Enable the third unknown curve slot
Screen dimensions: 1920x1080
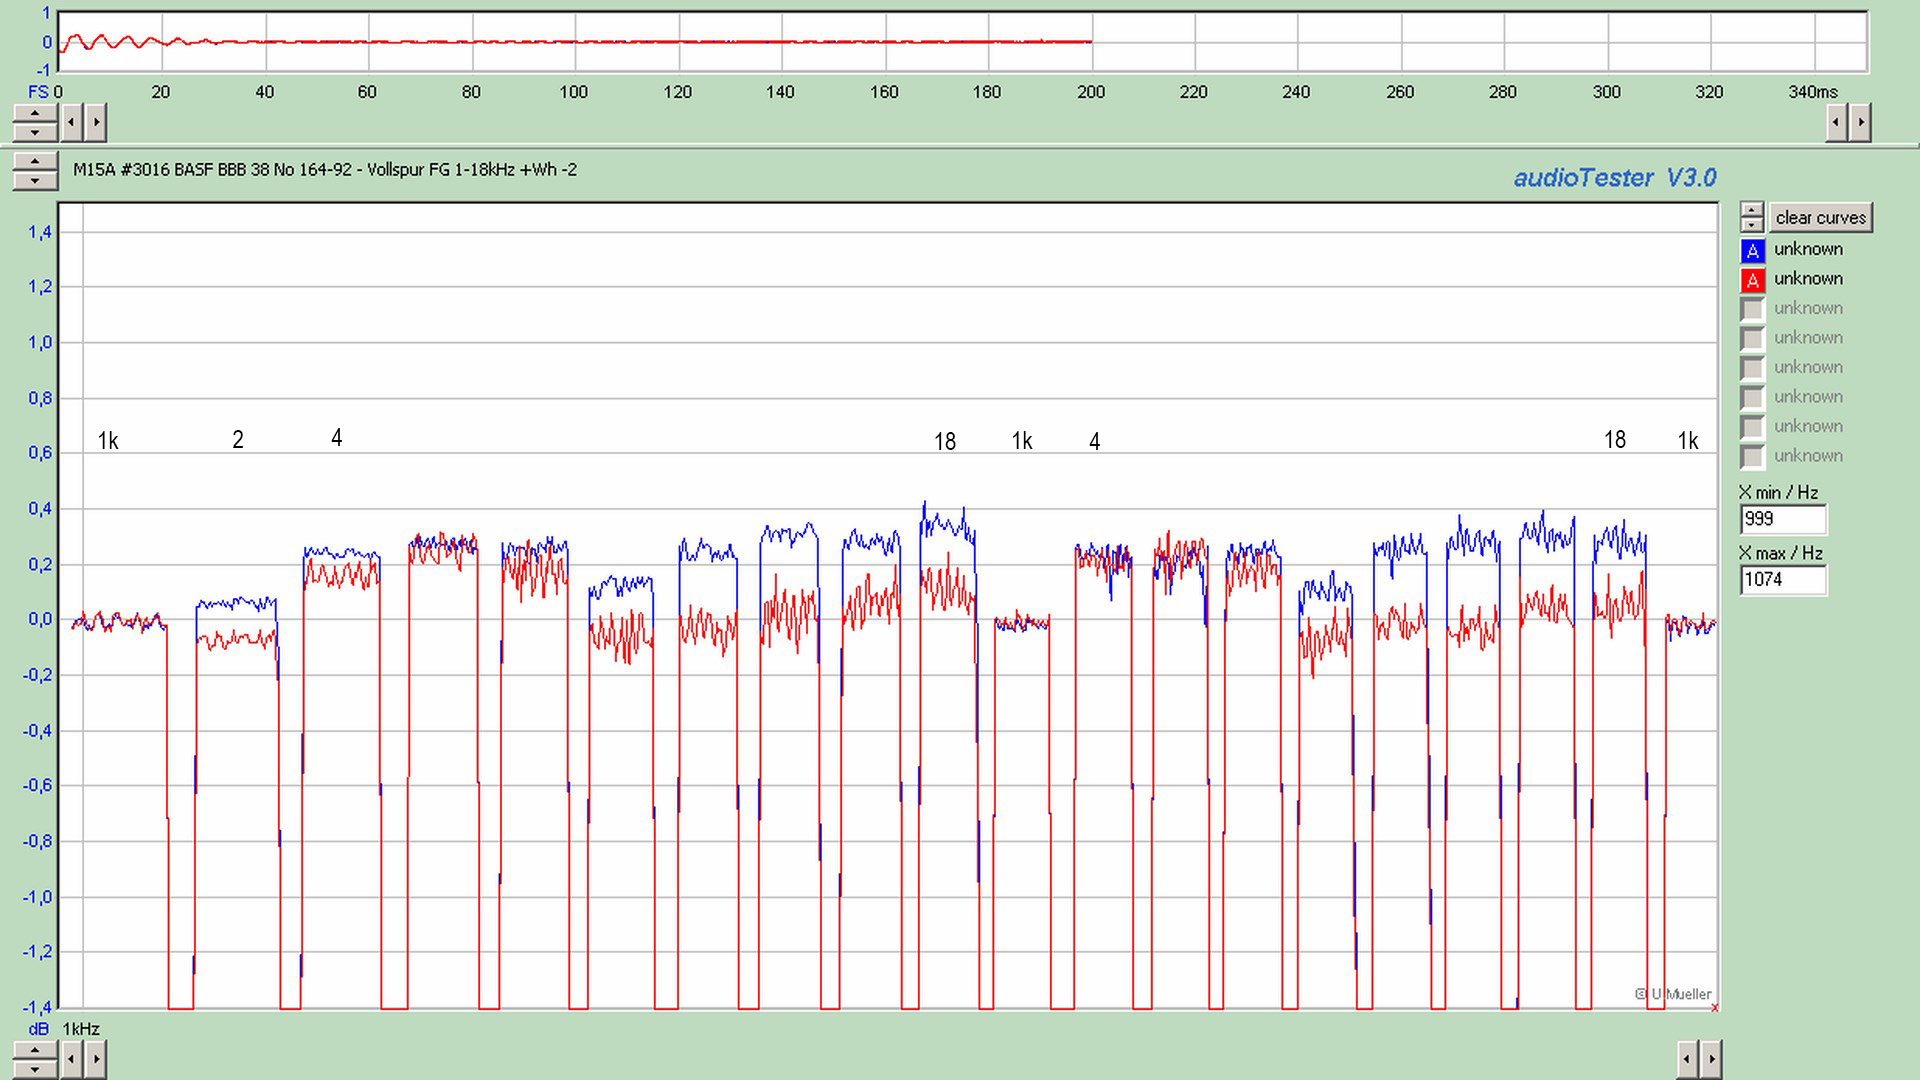click(x=1752, y=309)
